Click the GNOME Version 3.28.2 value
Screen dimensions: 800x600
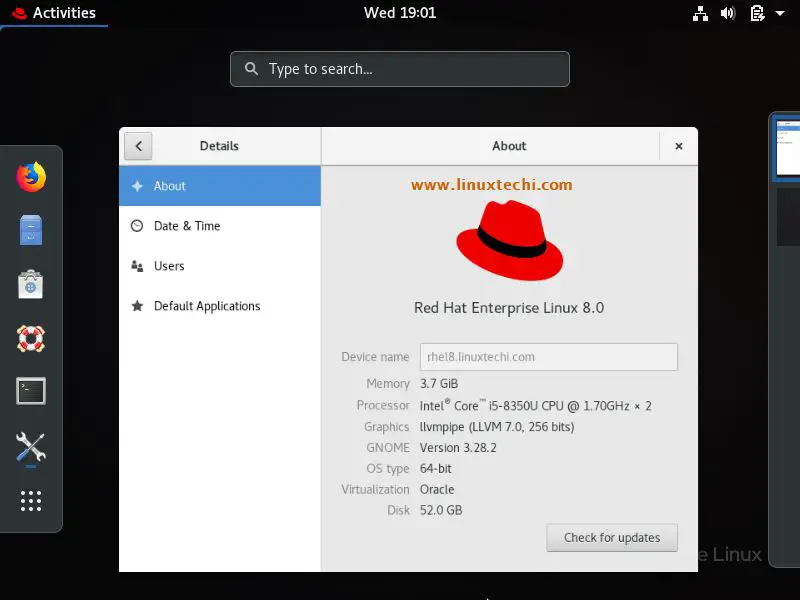pyautogui.click(x=458, y=447)
